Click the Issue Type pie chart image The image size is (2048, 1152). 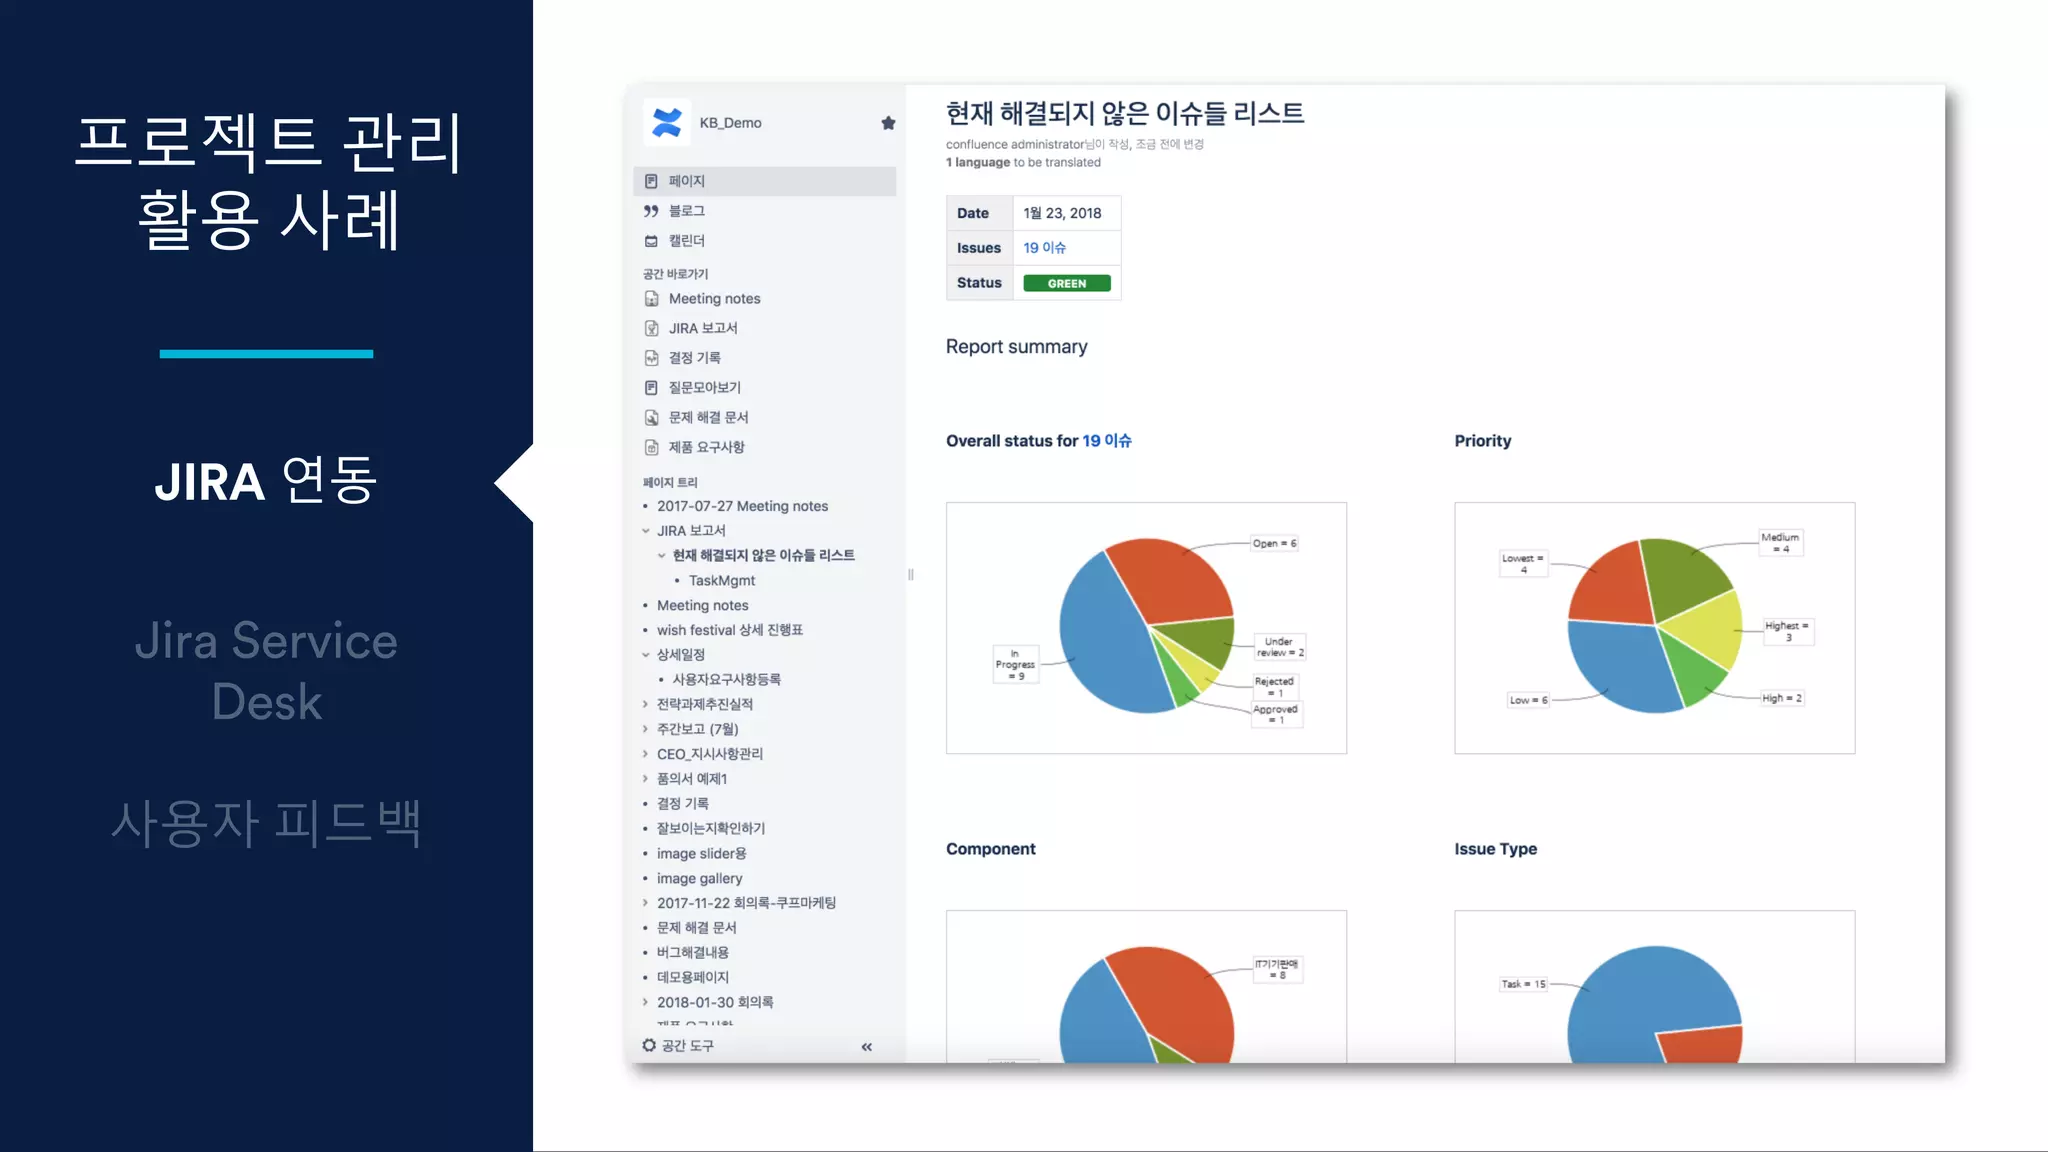tap(1654, 986)
